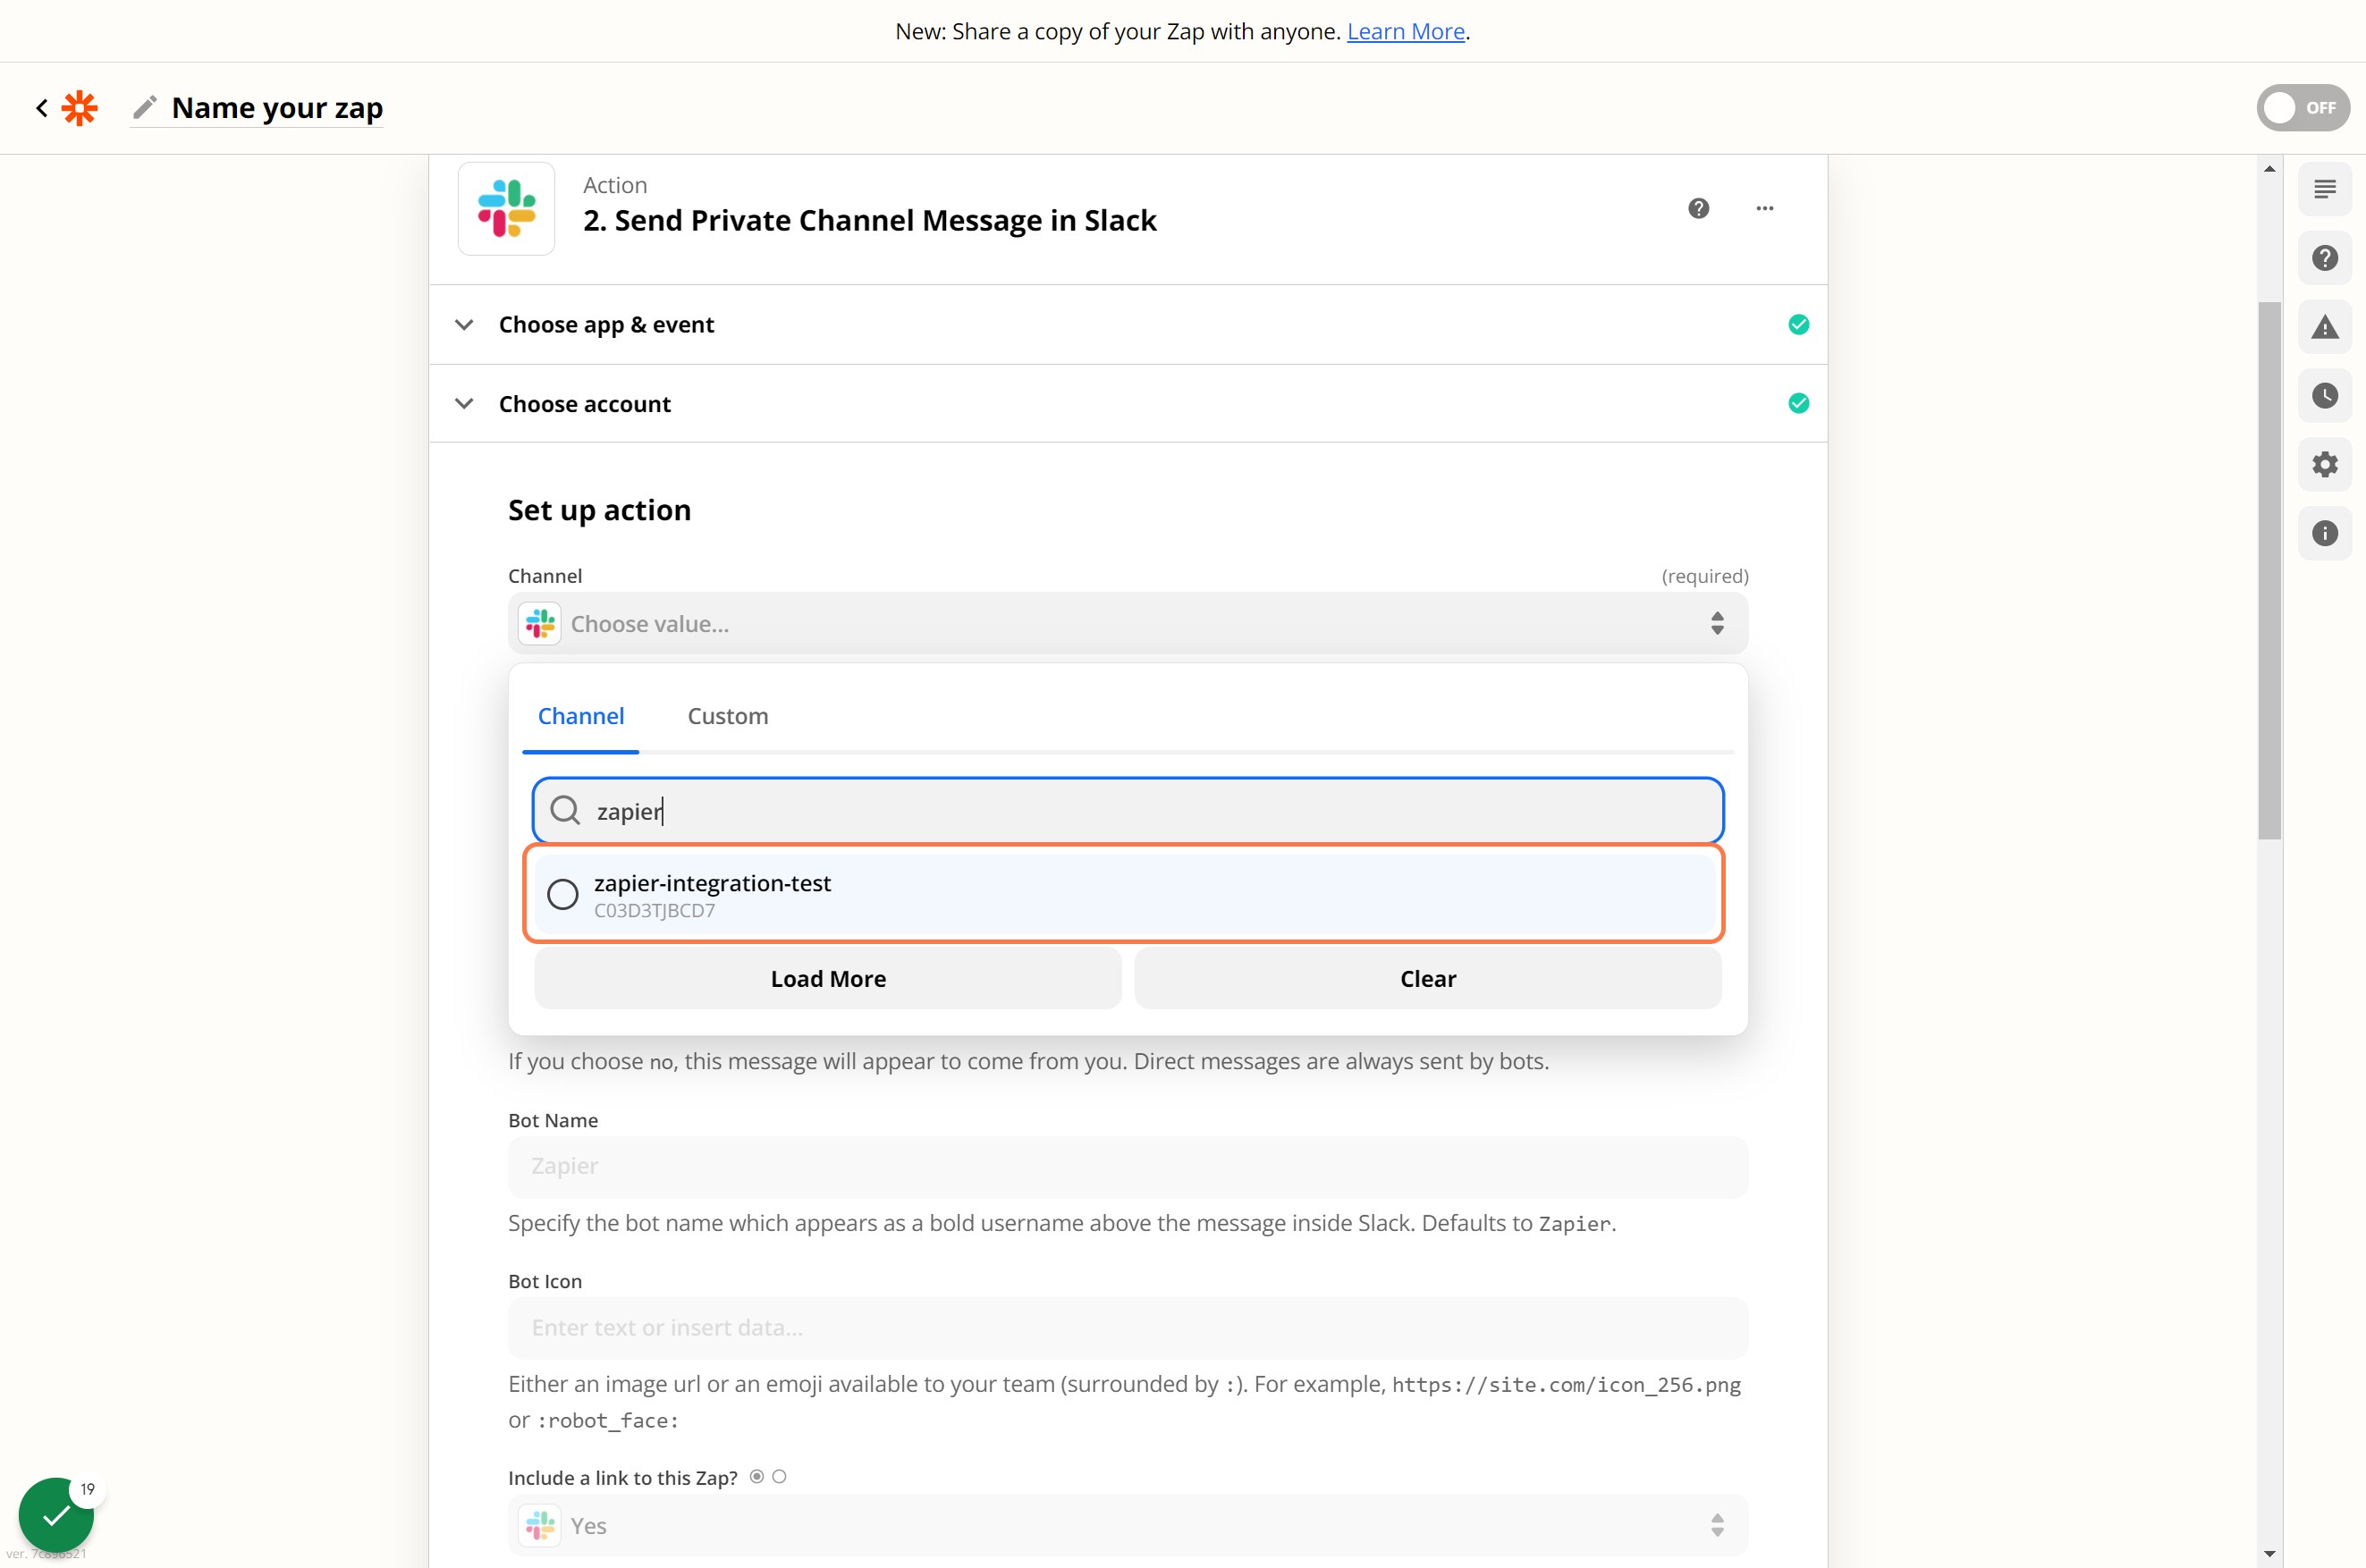Viewport: 2366px width, 1568px height.
Task: Click green check on Choose app & event
Action: click(x=1798, y=324)
